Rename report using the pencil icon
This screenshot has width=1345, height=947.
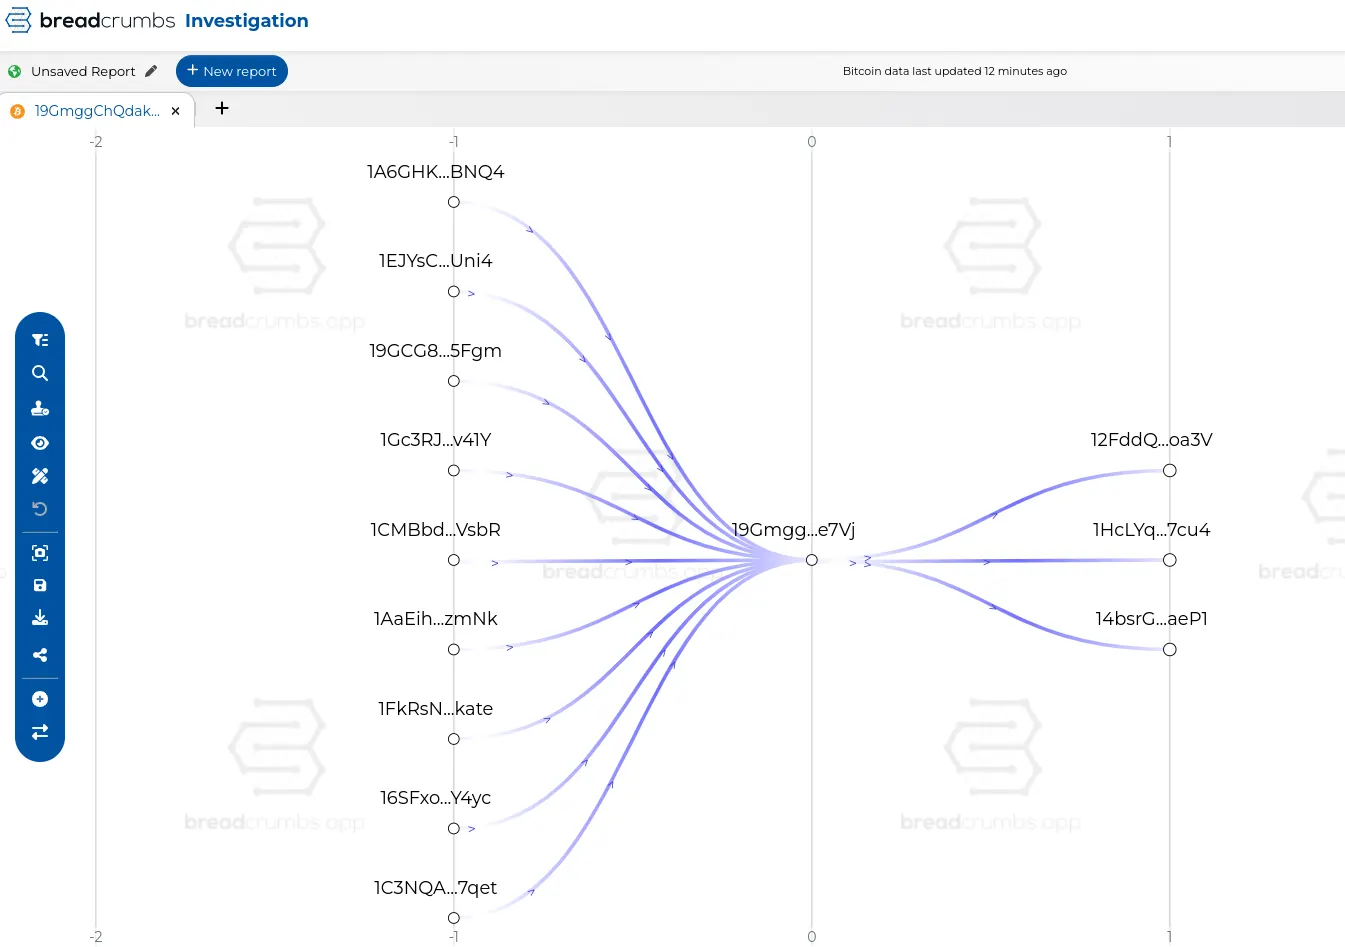pos(151,71)
